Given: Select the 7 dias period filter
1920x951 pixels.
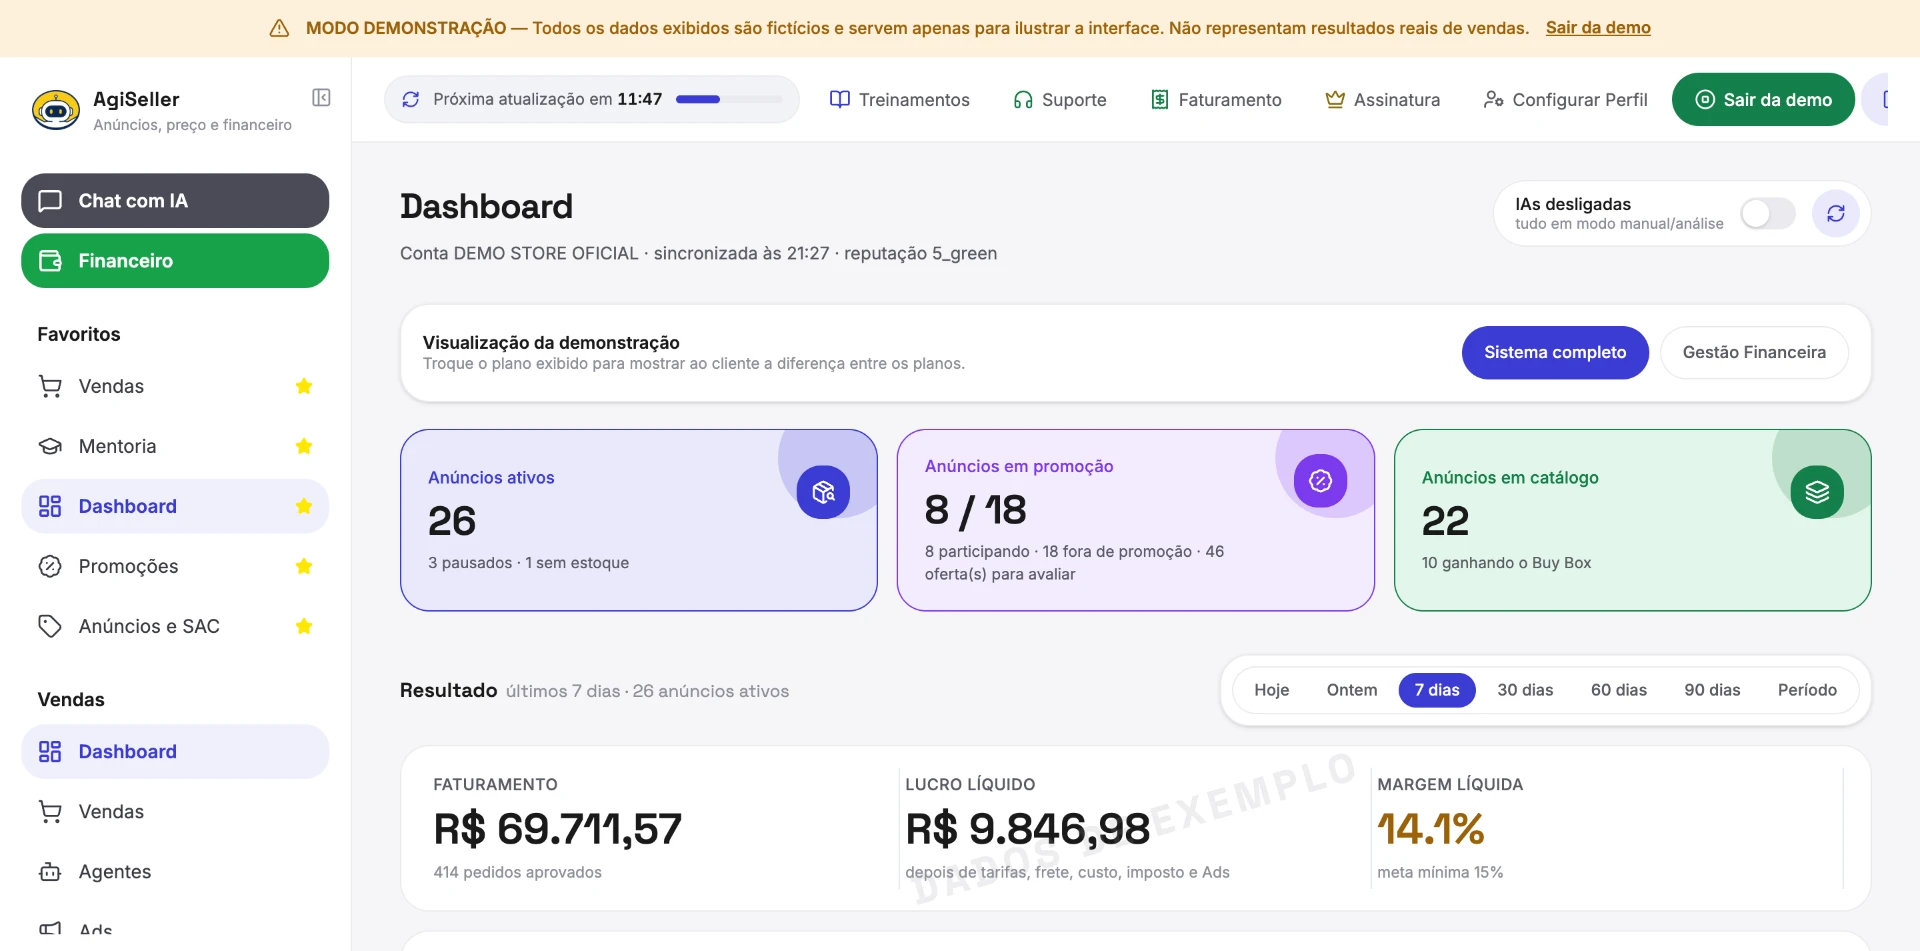Looking at the screenshot, I should click(x=1437, y=690).
